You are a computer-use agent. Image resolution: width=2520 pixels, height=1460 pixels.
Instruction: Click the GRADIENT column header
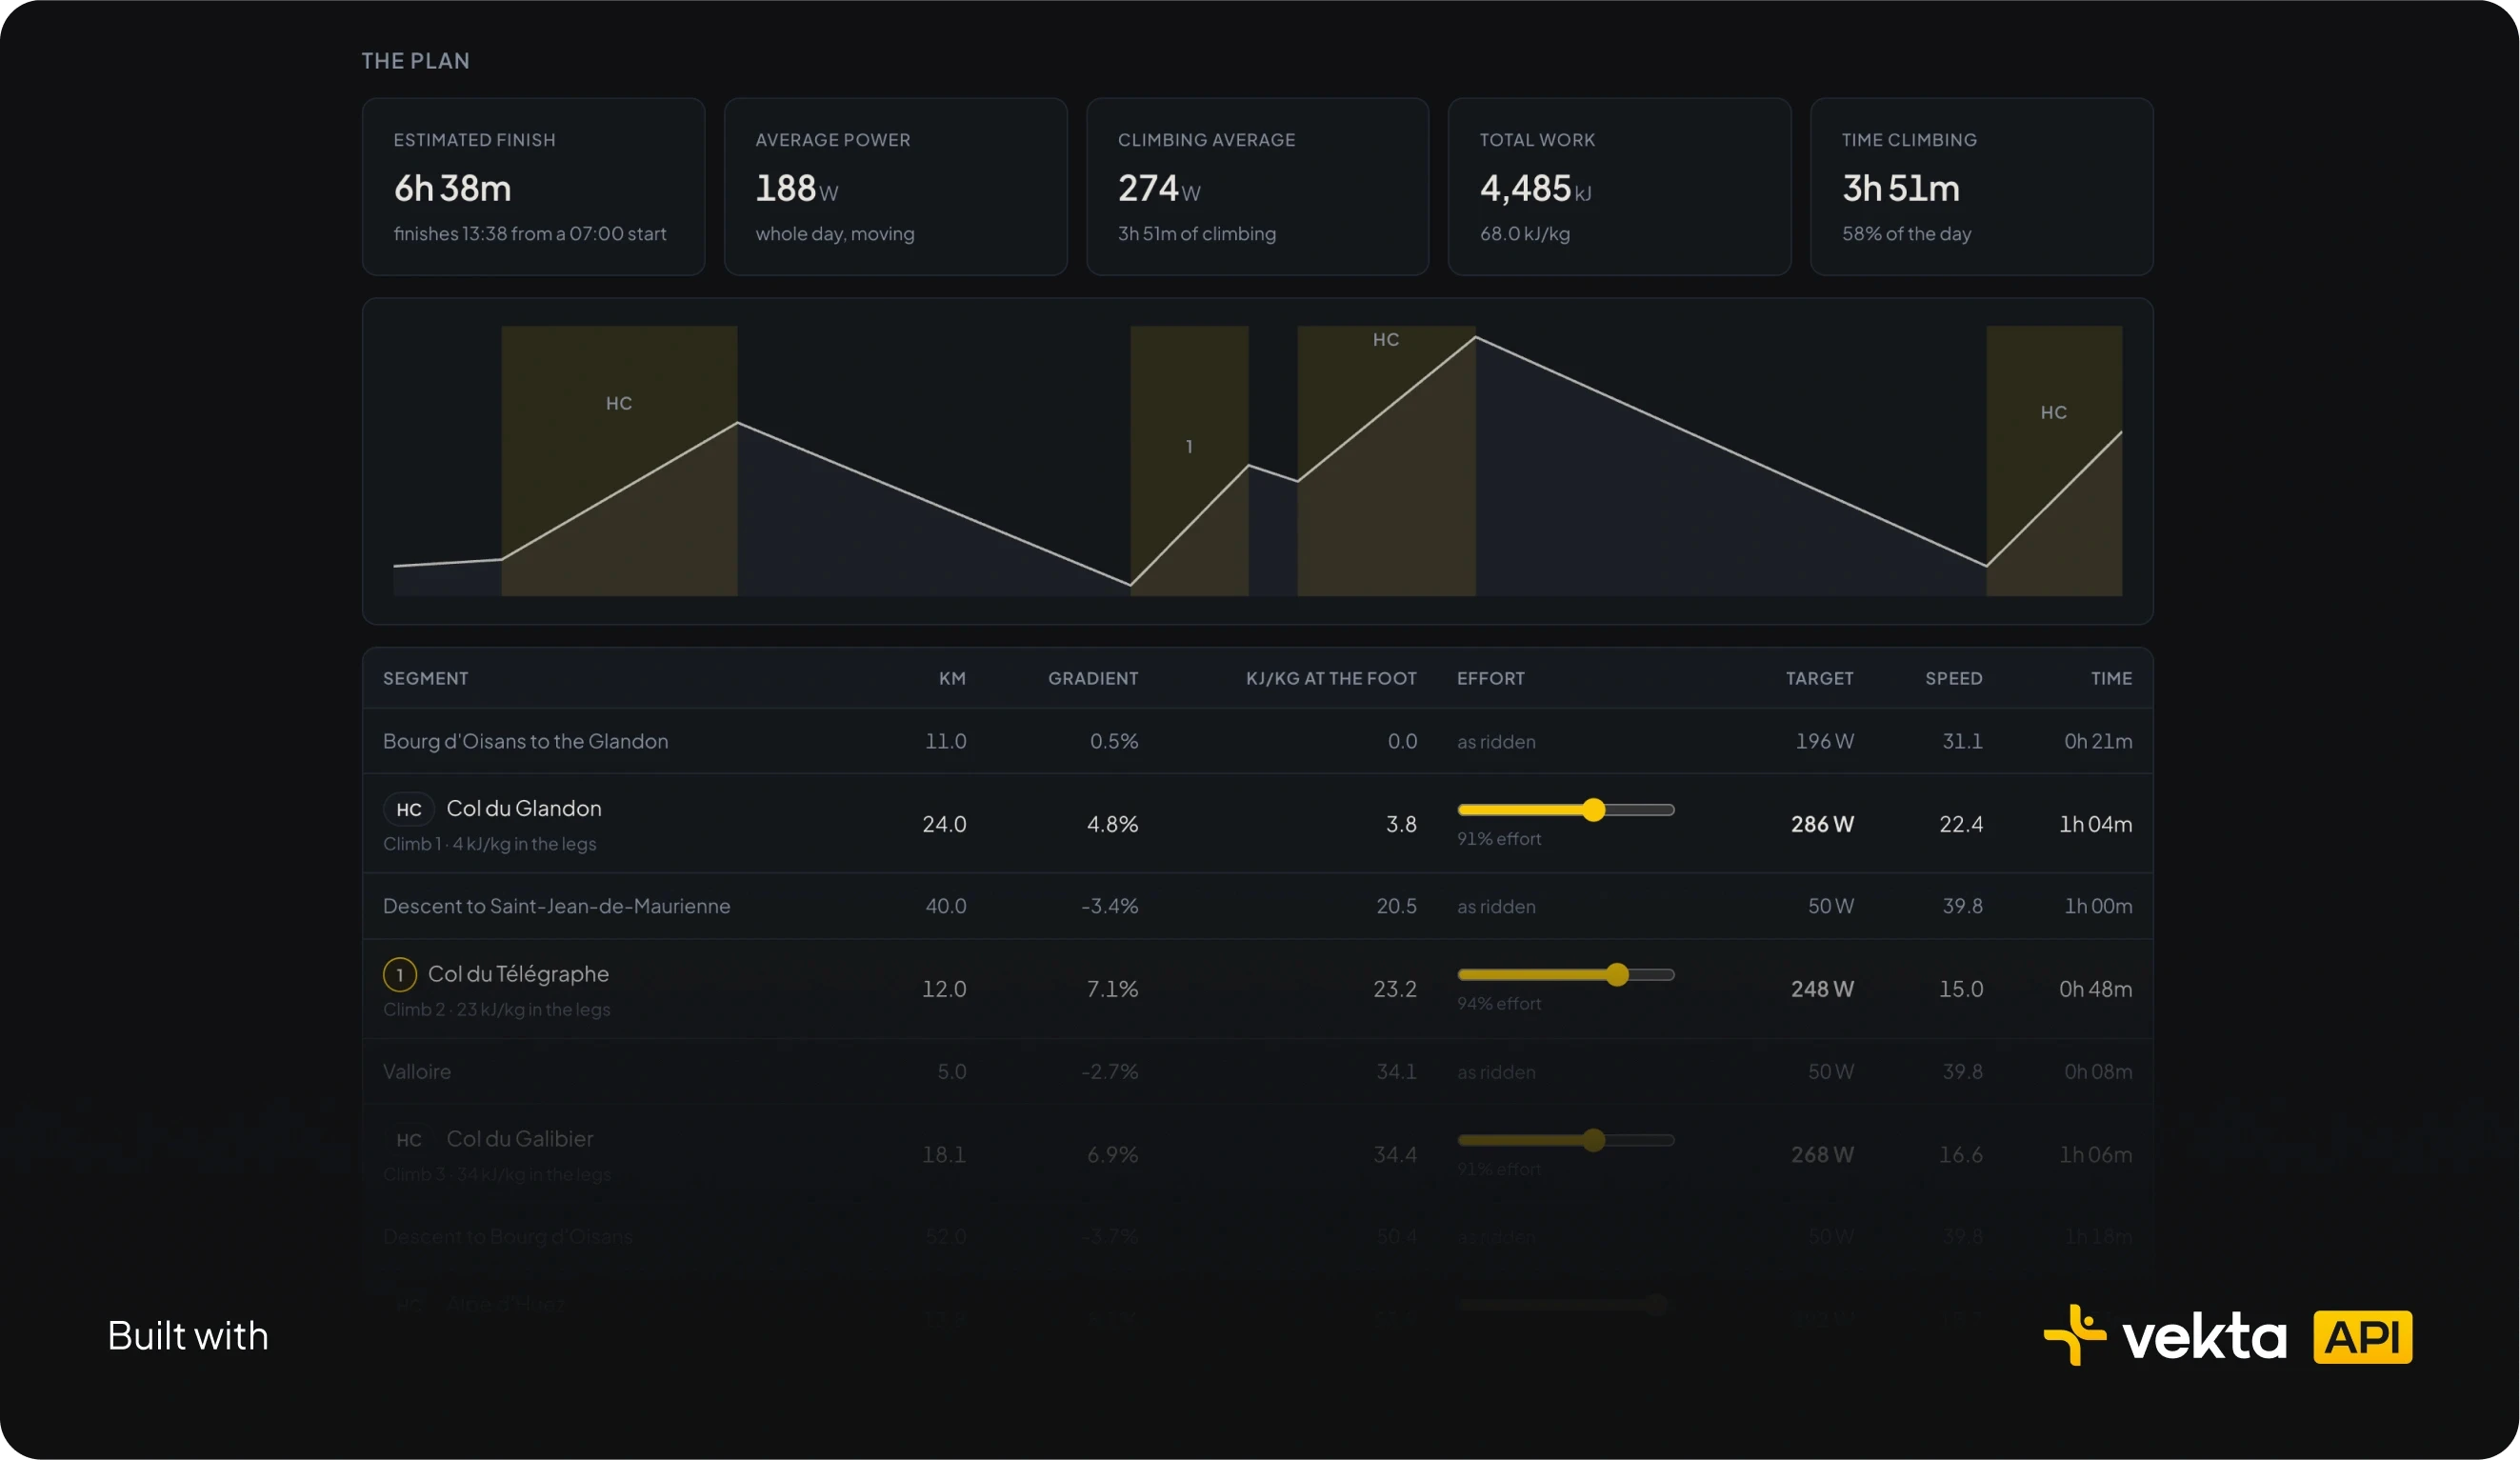(x=1092, y=678)
